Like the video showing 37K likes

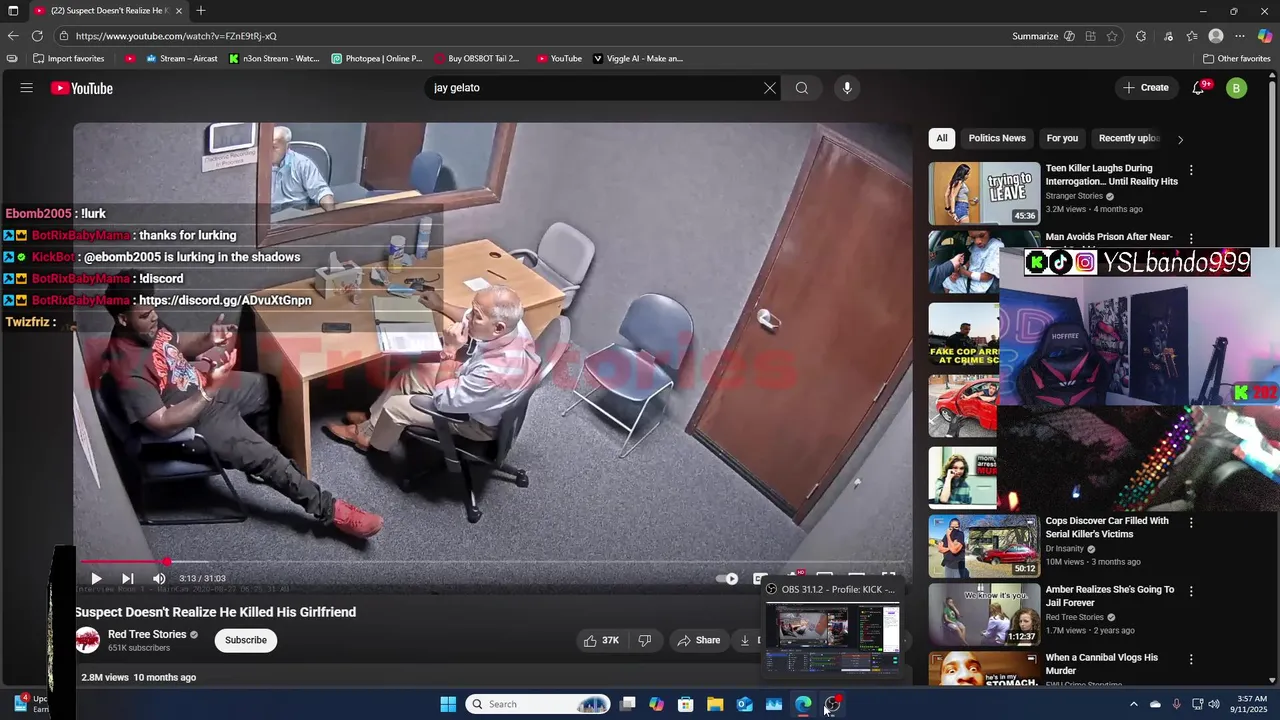[602, 640]
